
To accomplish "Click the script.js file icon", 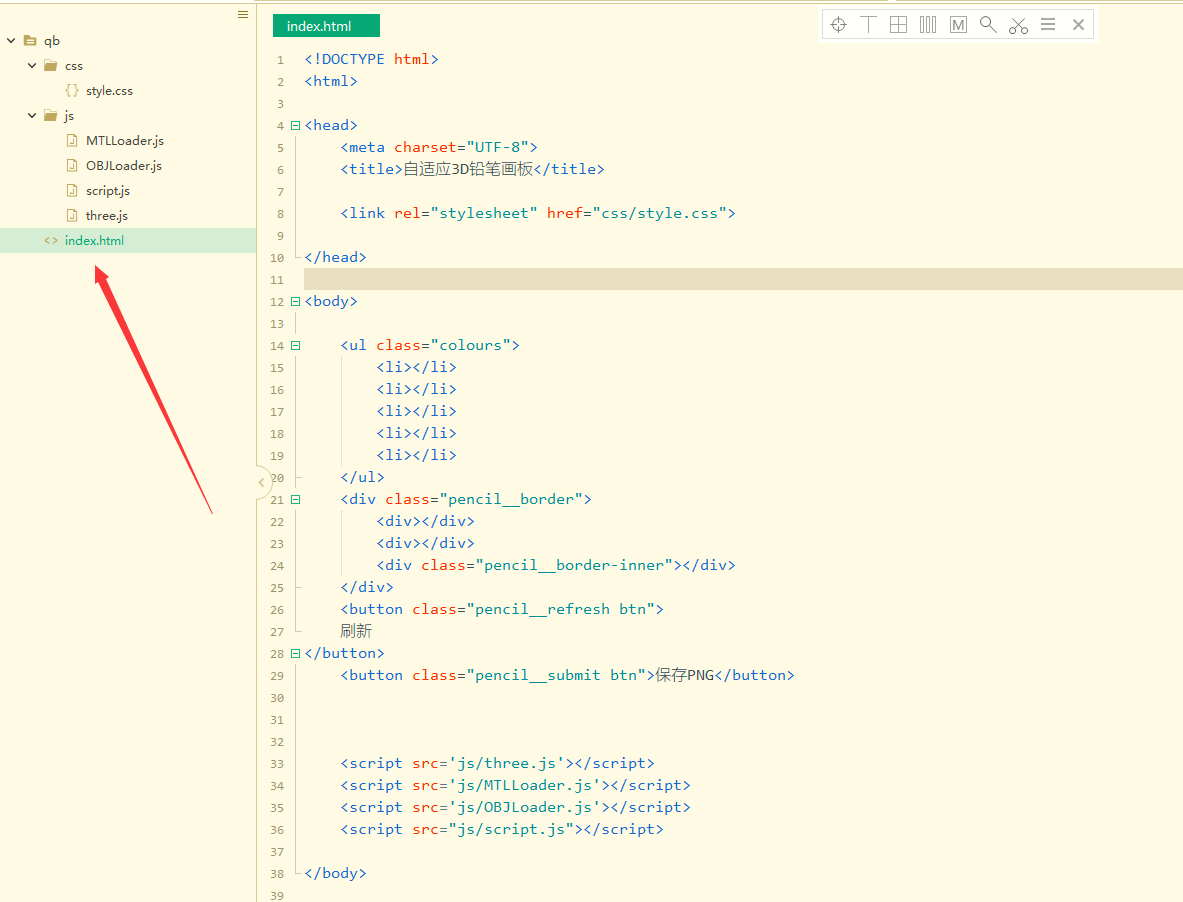I will pyautogui.click(x=72, y=190).
